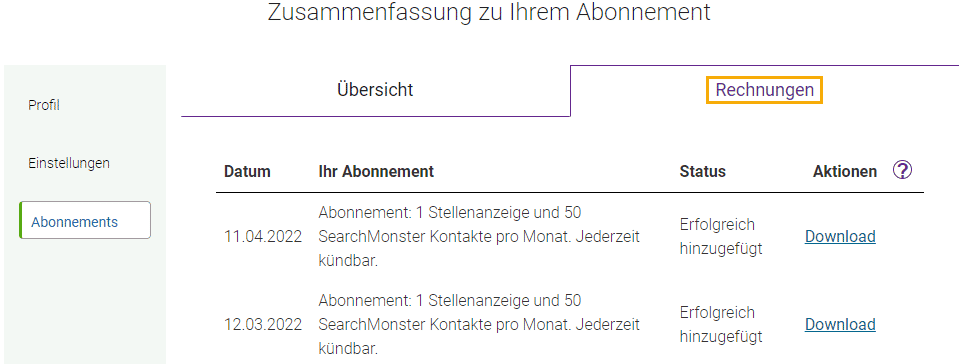
Task: Click first row Erfolgreich hinzugefügt status
Action: point(721,236)
